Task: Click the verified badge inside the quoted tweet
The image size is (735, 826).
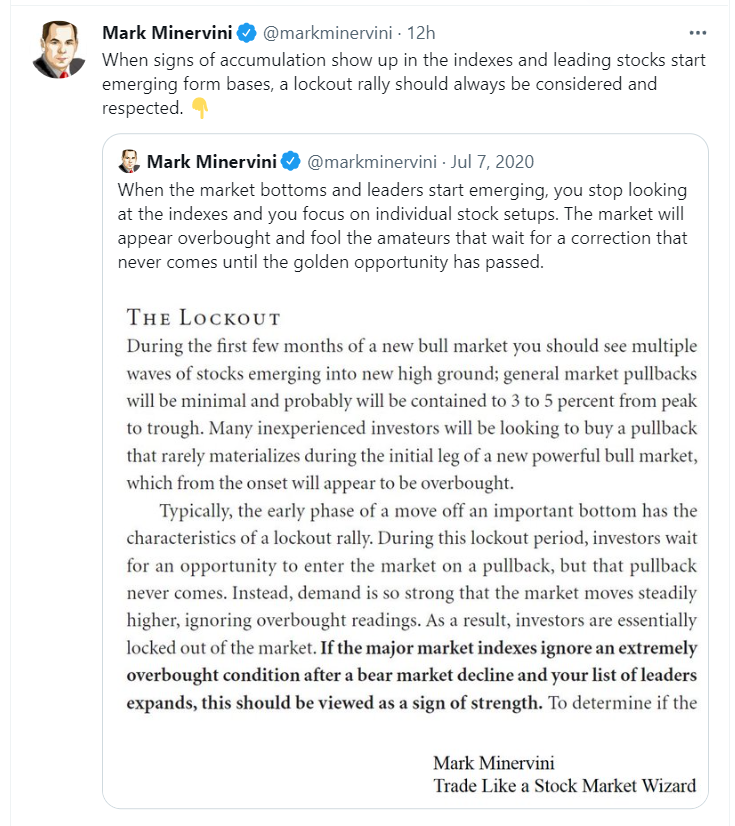Action: point(290,161)
